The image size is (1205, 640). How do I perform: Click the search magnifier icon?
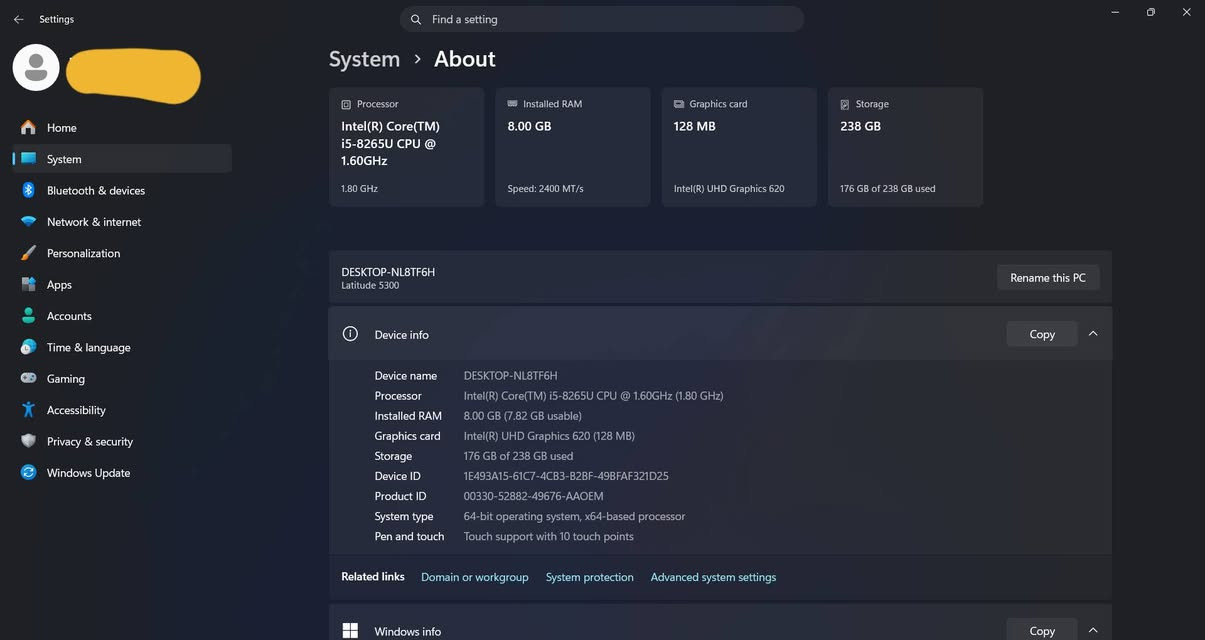[416, 19]
